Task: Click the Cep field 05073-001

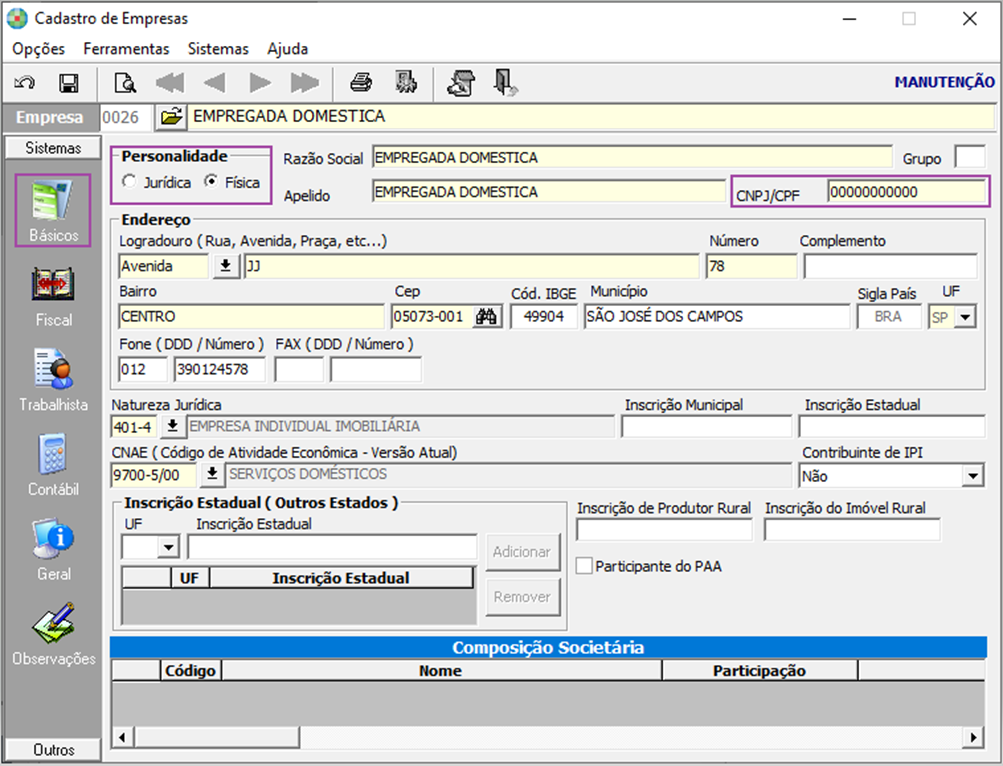Action: [432, 317]
